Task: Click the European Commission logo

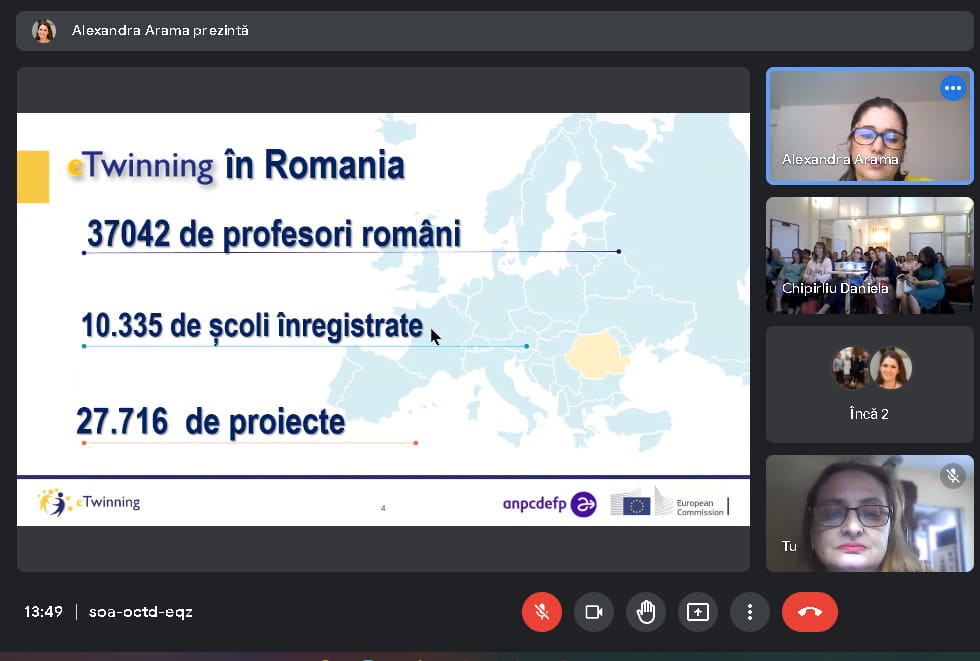Action: click(669, 502)
